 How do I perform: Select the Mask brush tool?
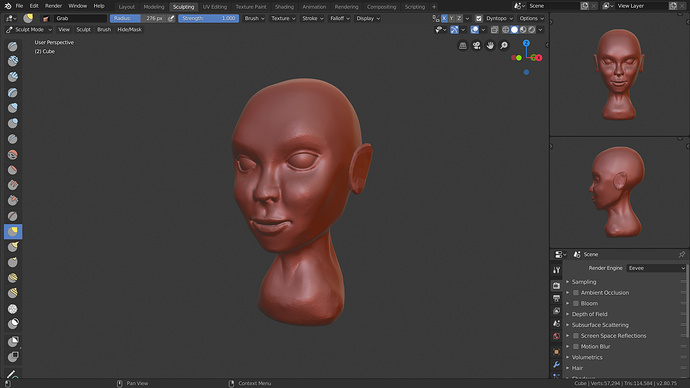[x=13, y=324]
